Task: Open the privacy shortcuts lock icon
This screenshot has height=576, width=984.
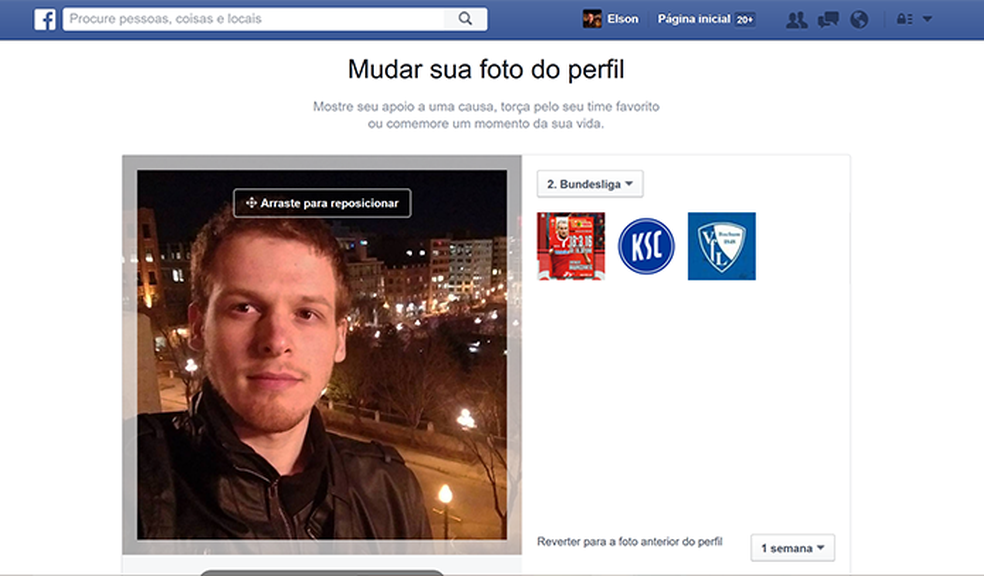Action: (905, 18)
